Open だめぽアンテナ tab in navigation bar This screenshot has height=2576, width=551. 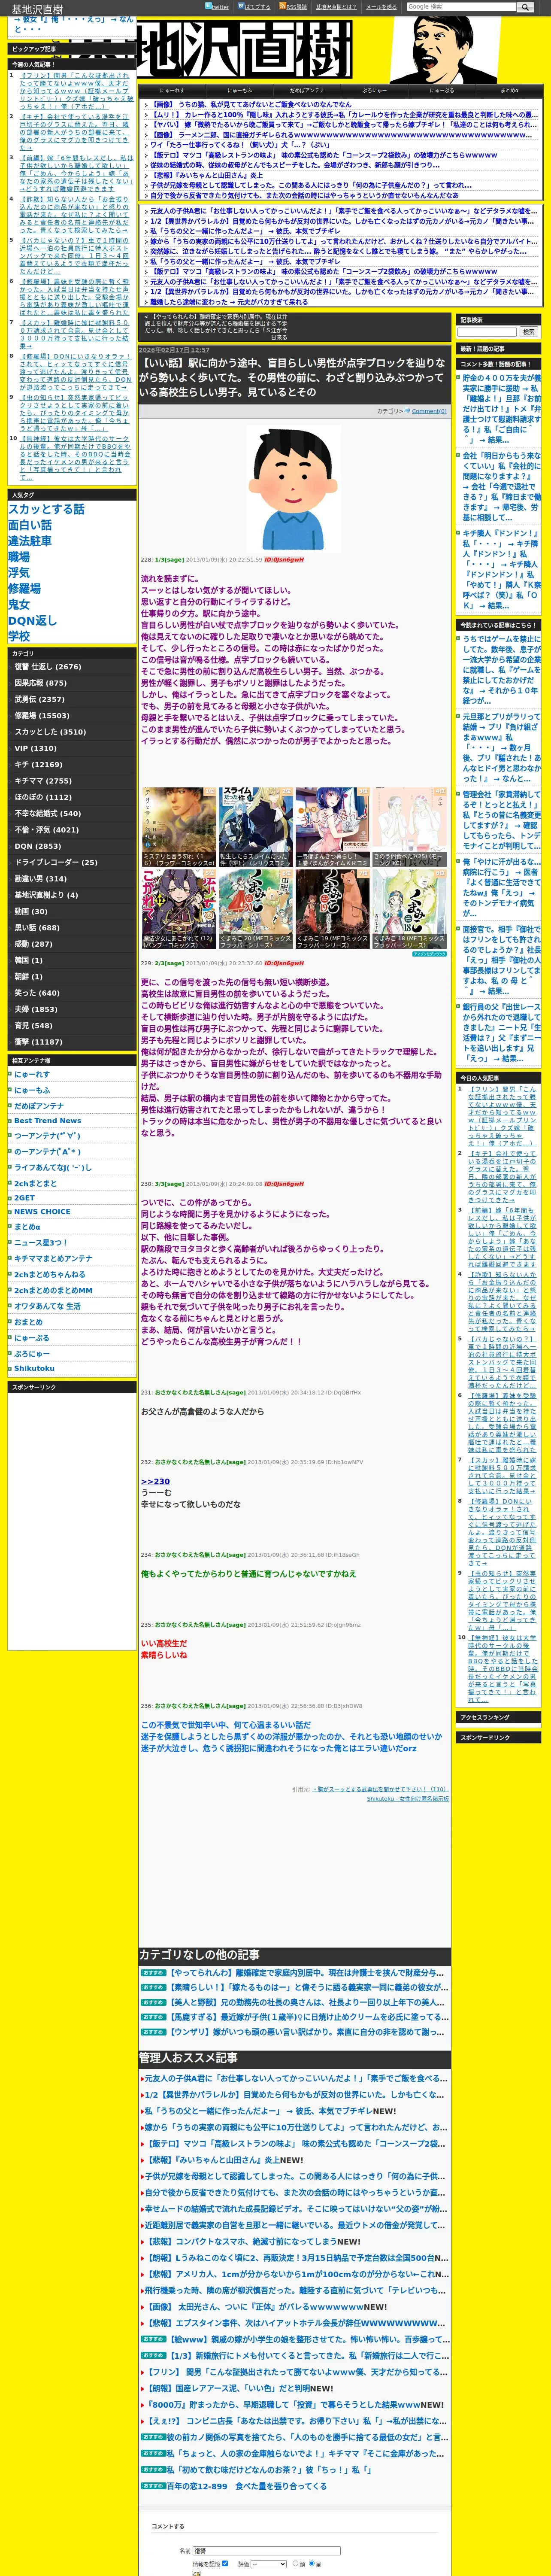pos(306,90)
